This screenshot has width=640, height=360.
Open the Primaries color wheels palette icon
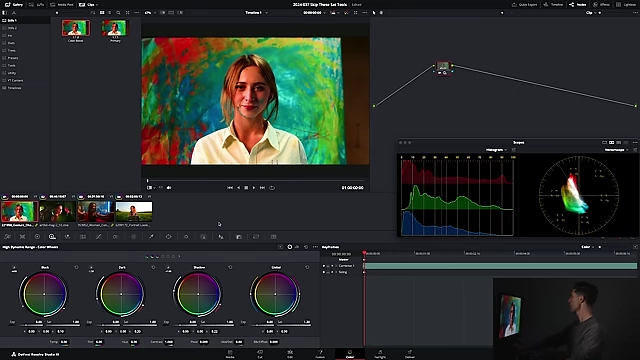pos(37,237)
